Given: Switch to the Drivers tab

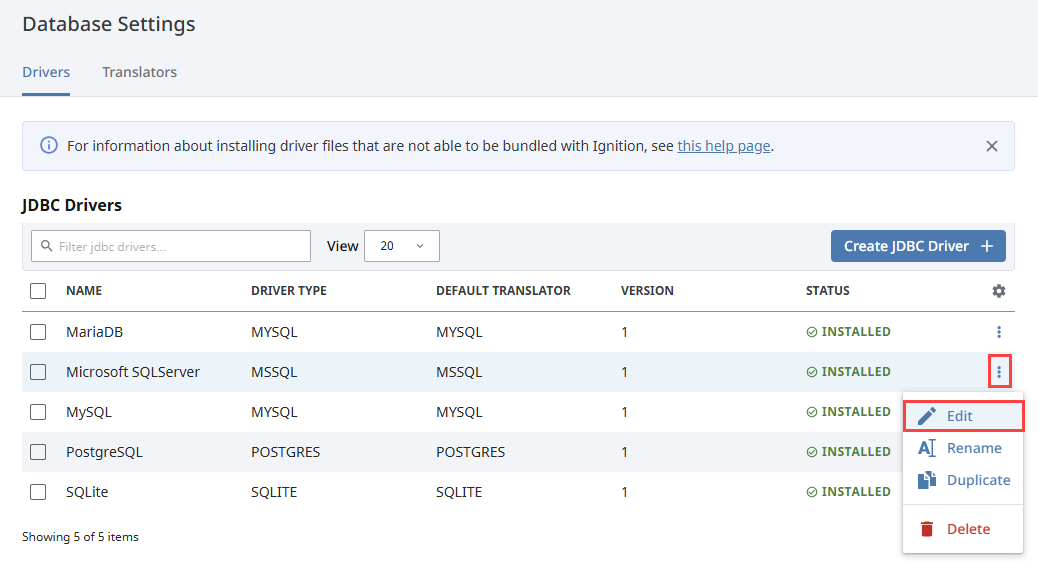Looking at the screenshot, I should tap(46, 72).
